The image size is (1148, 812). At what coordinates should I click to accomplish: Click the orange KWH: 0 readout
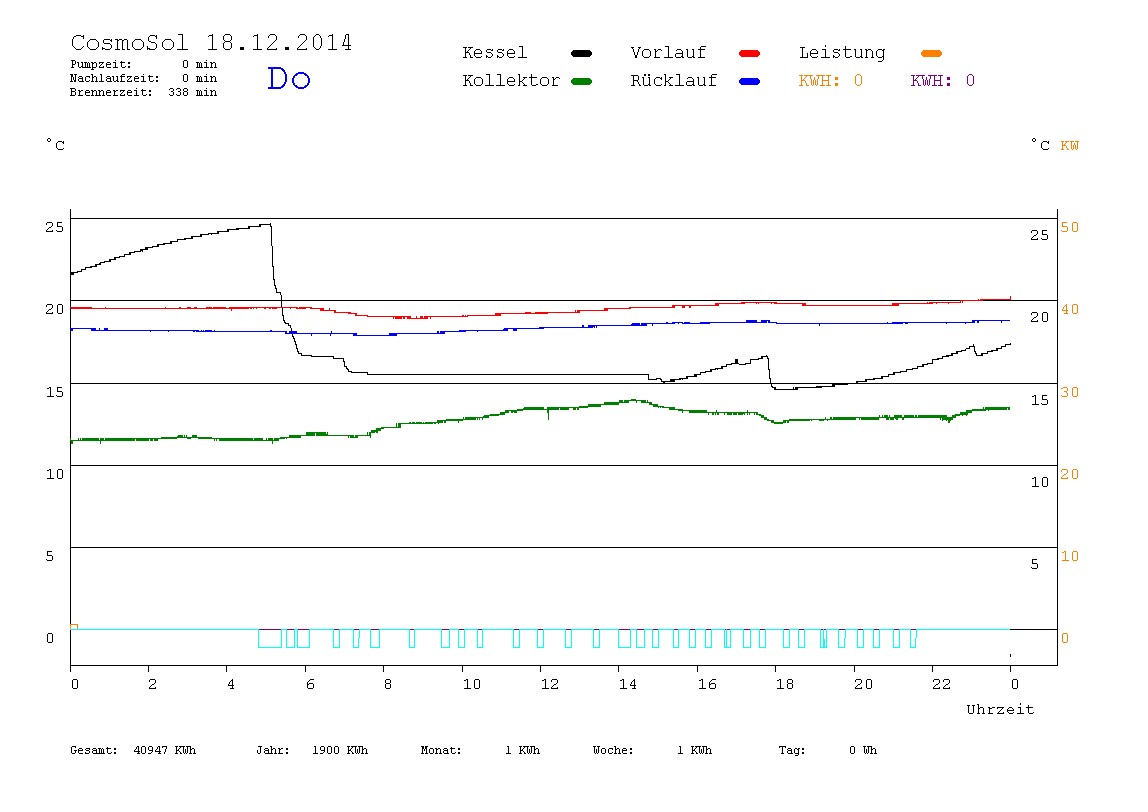830,81
